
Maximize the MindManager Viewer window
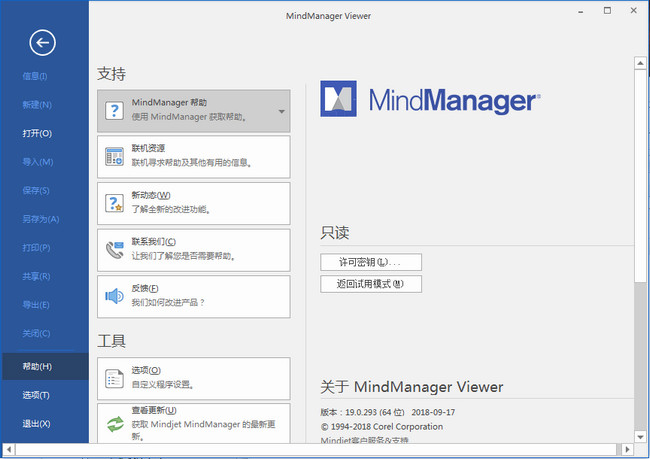click(607, 11)
